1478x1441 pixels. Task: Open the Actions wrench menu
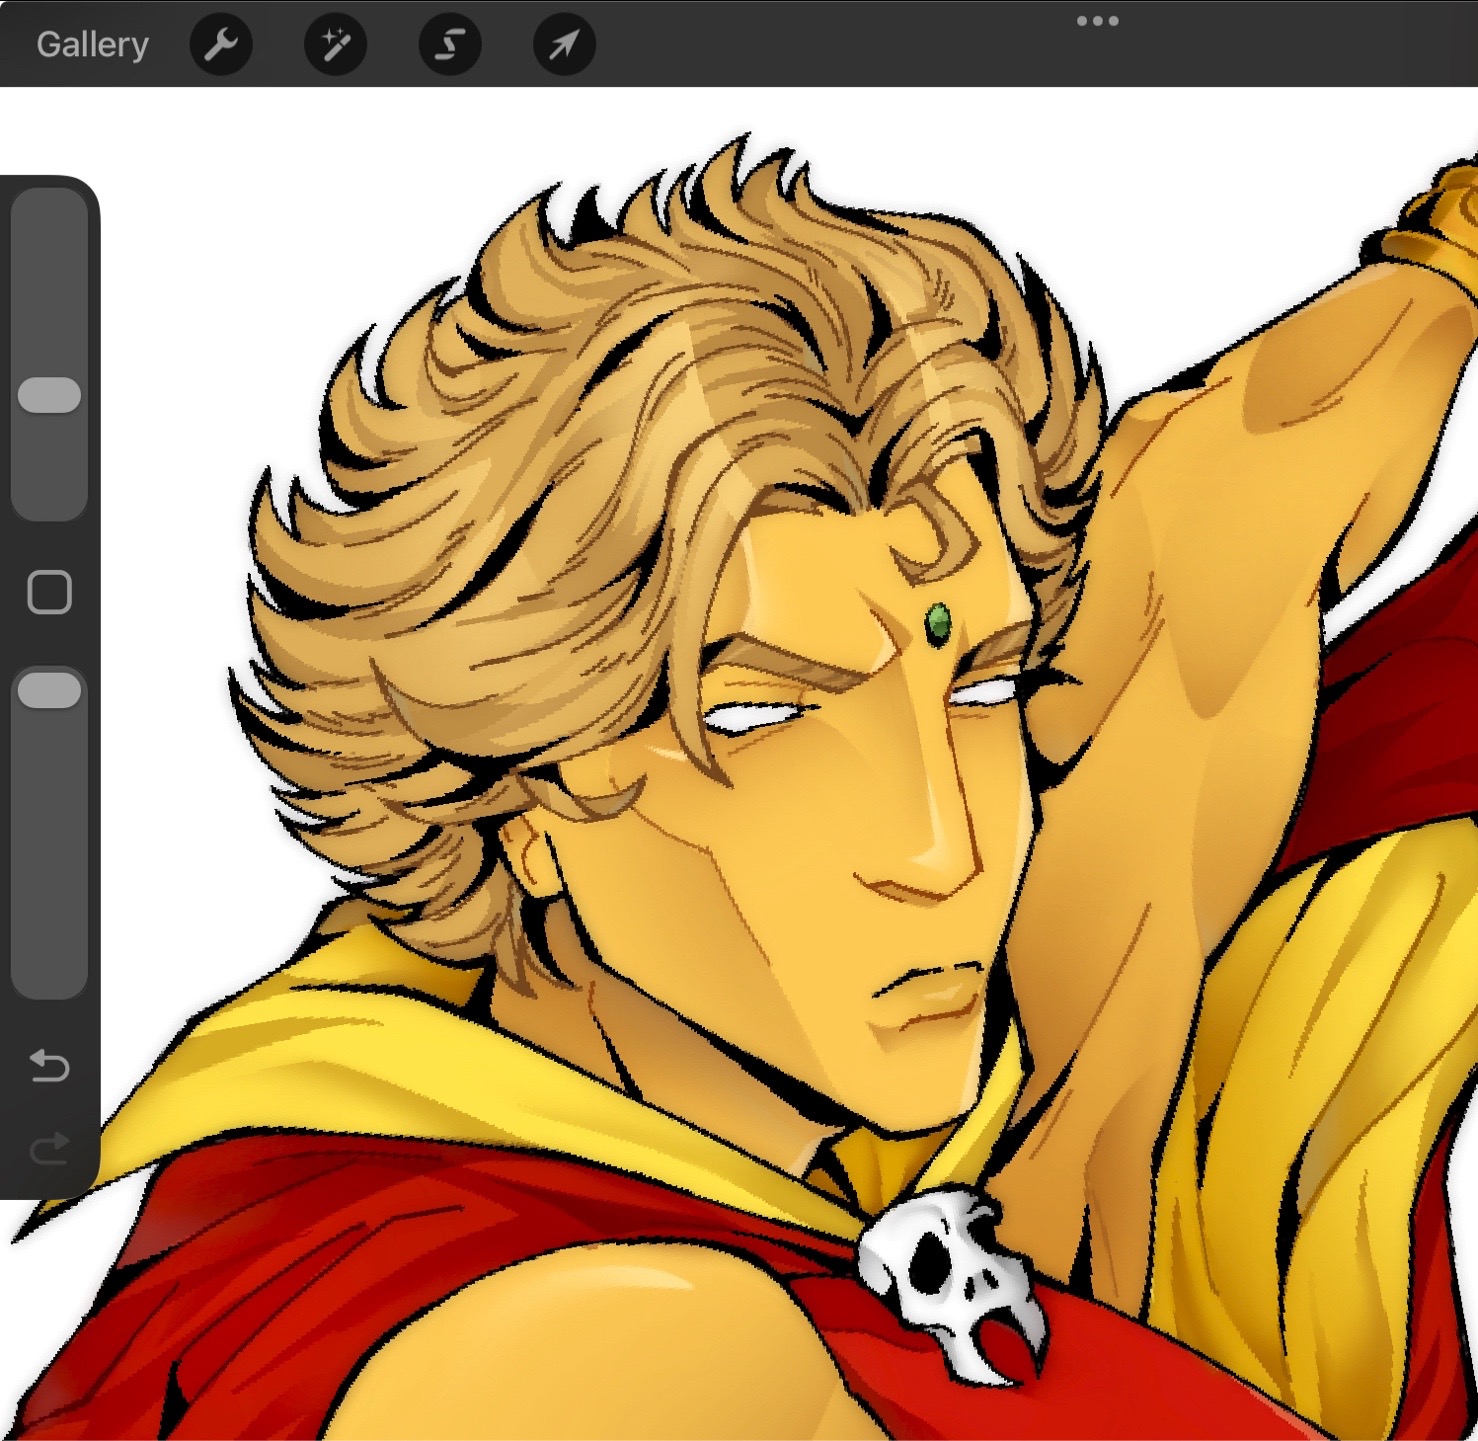click(x=221, y=45)
